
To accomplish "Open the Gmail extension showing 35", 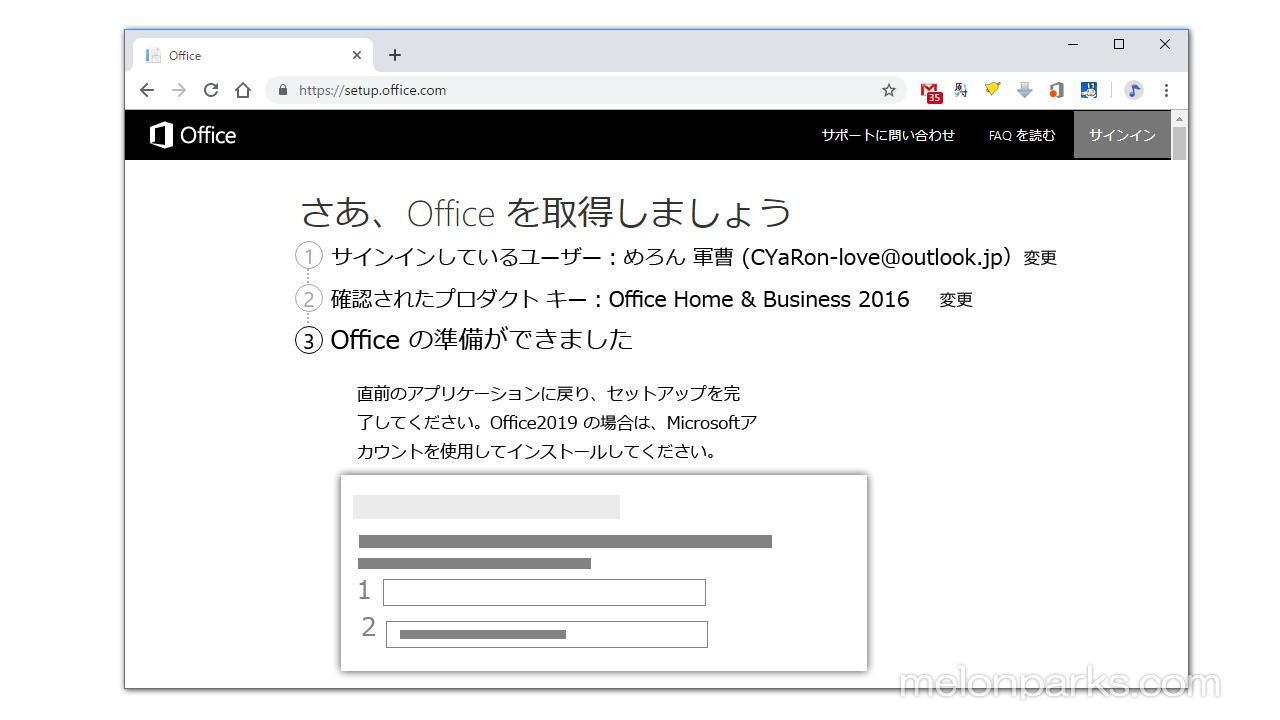I will tap(931, 92).
